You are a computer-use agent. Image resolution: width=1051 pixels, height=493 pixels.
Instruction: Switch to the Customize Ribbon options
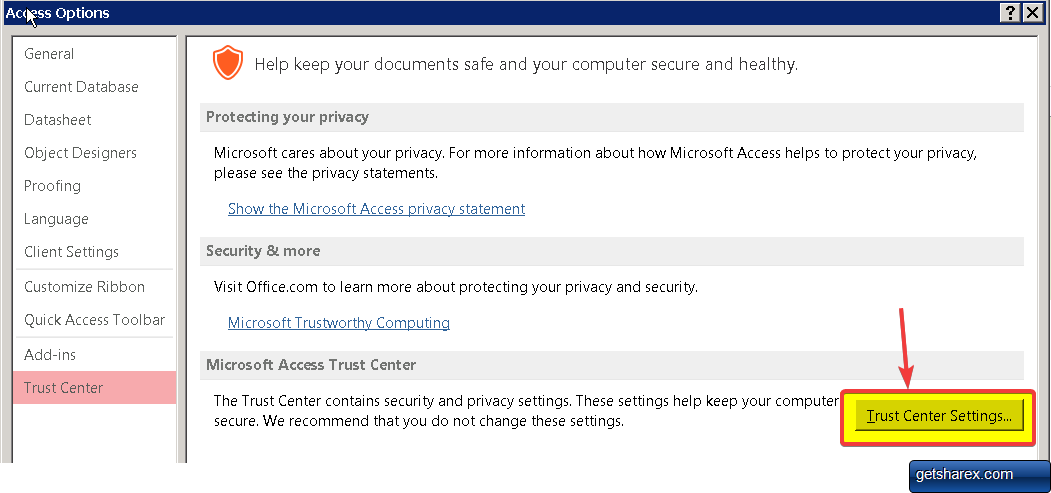tap(84, 287)
